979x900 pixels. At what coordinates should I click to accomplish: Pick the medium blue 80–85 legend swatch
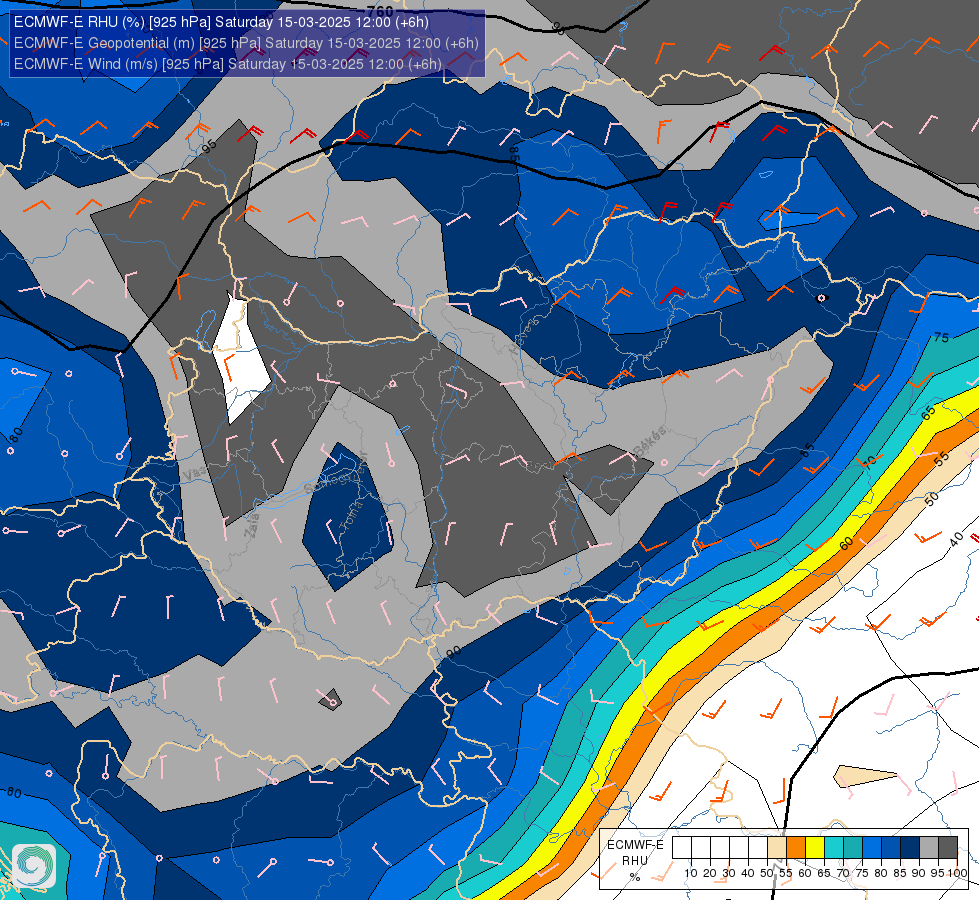[x=891, y=848]
